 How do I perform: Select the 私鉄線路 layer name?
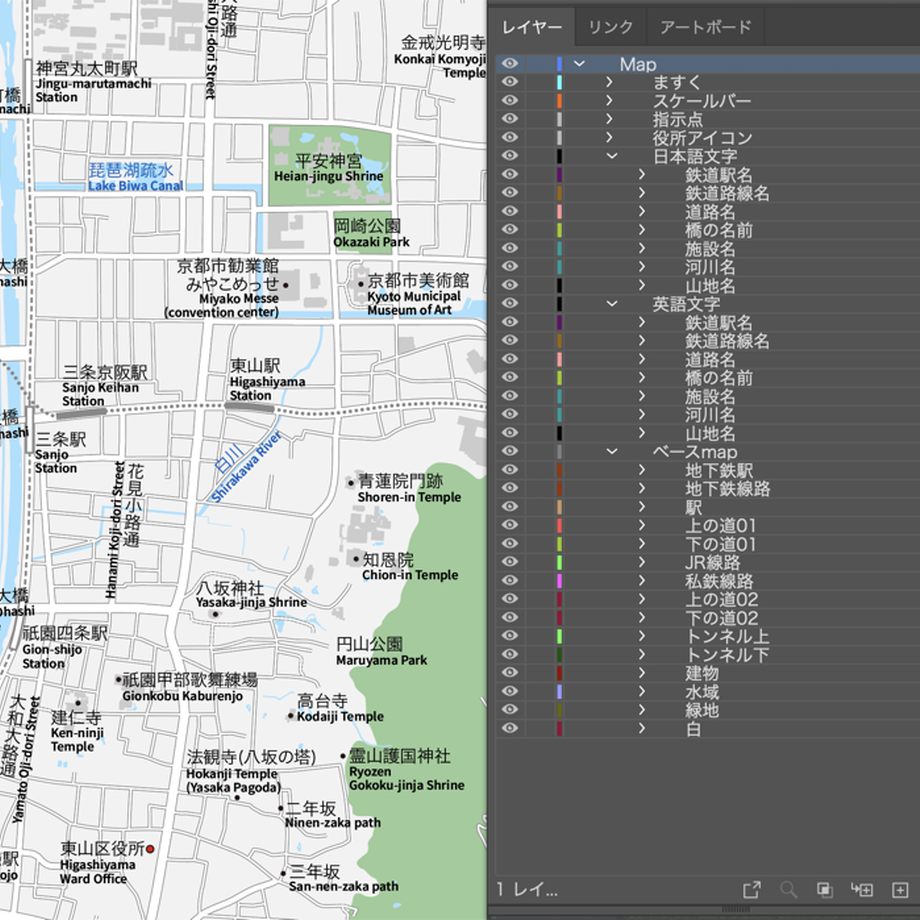point(719,580)
